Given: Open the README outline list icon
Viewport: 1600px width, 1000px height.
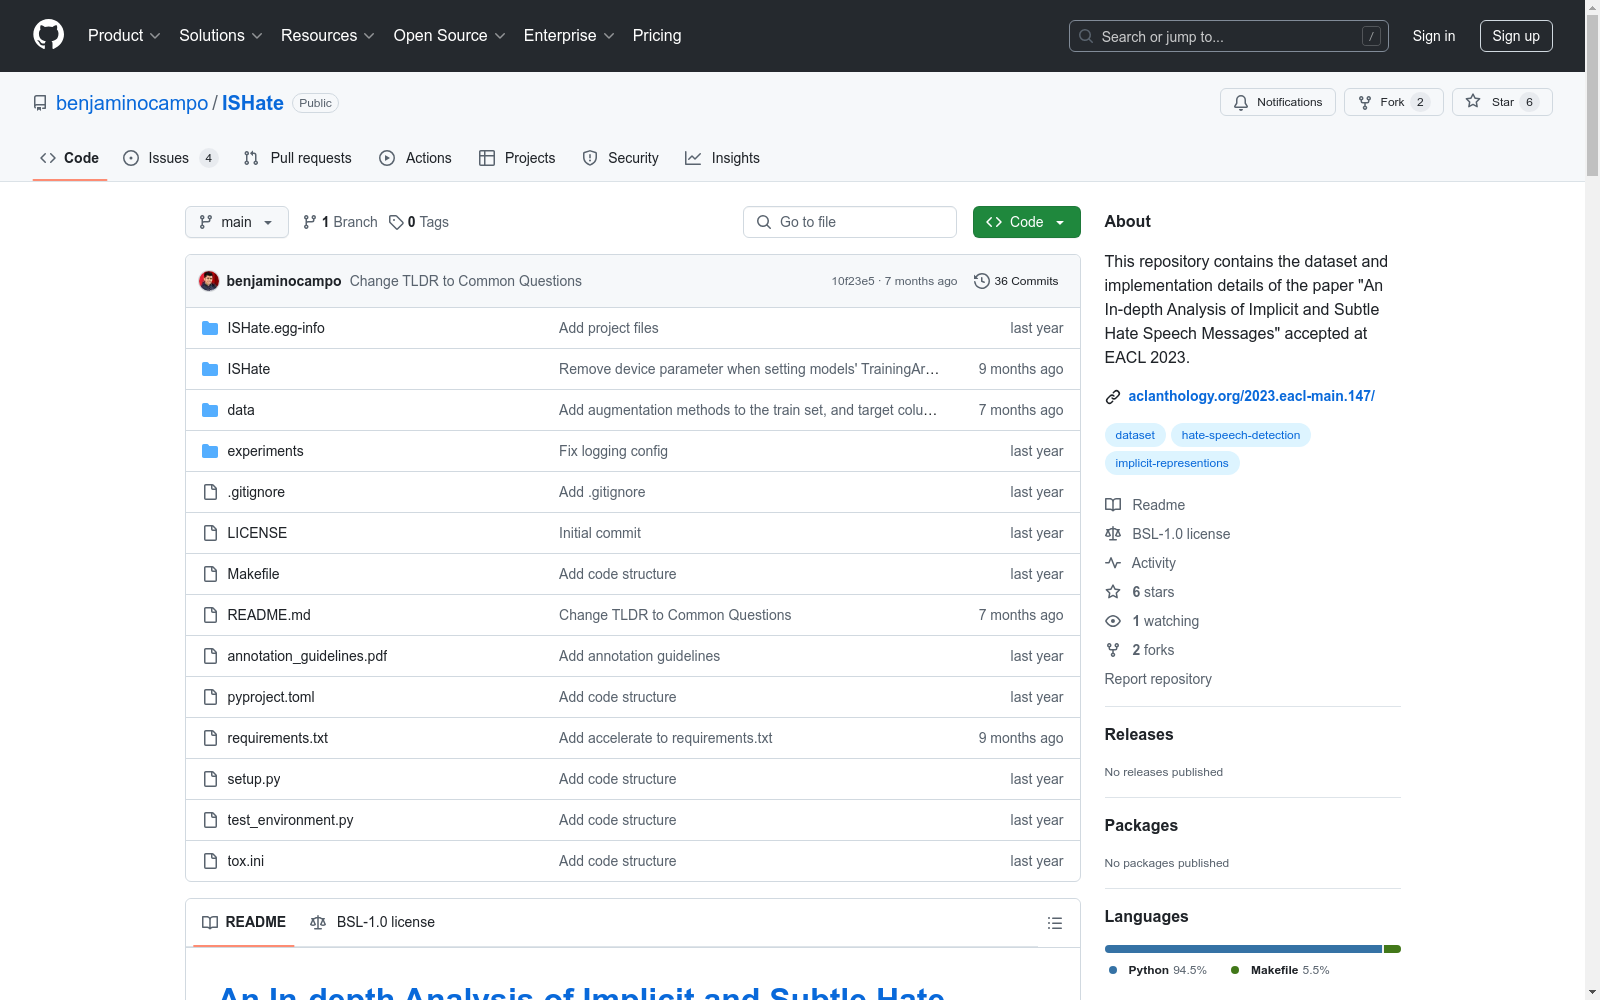Looking at the screenshot, I should pyautogui.click(x=1055, y=923).
